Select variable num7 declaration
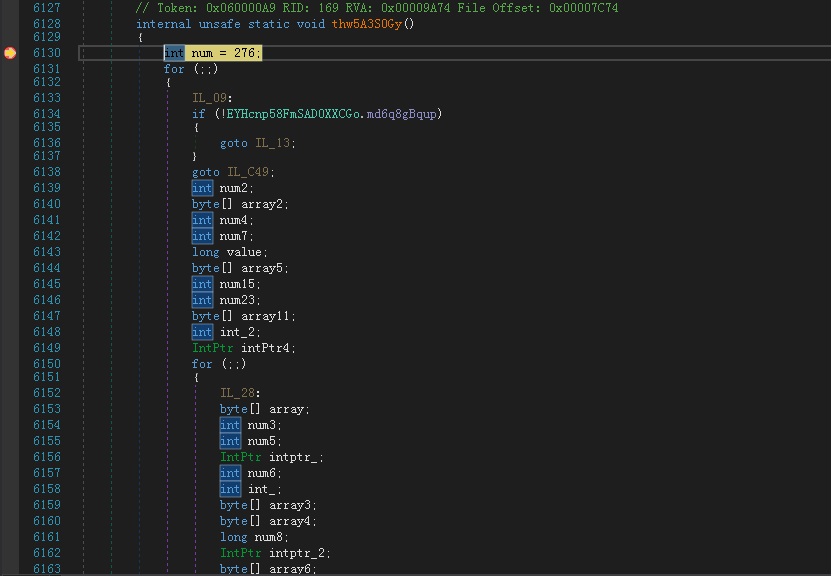 point(234,236)
